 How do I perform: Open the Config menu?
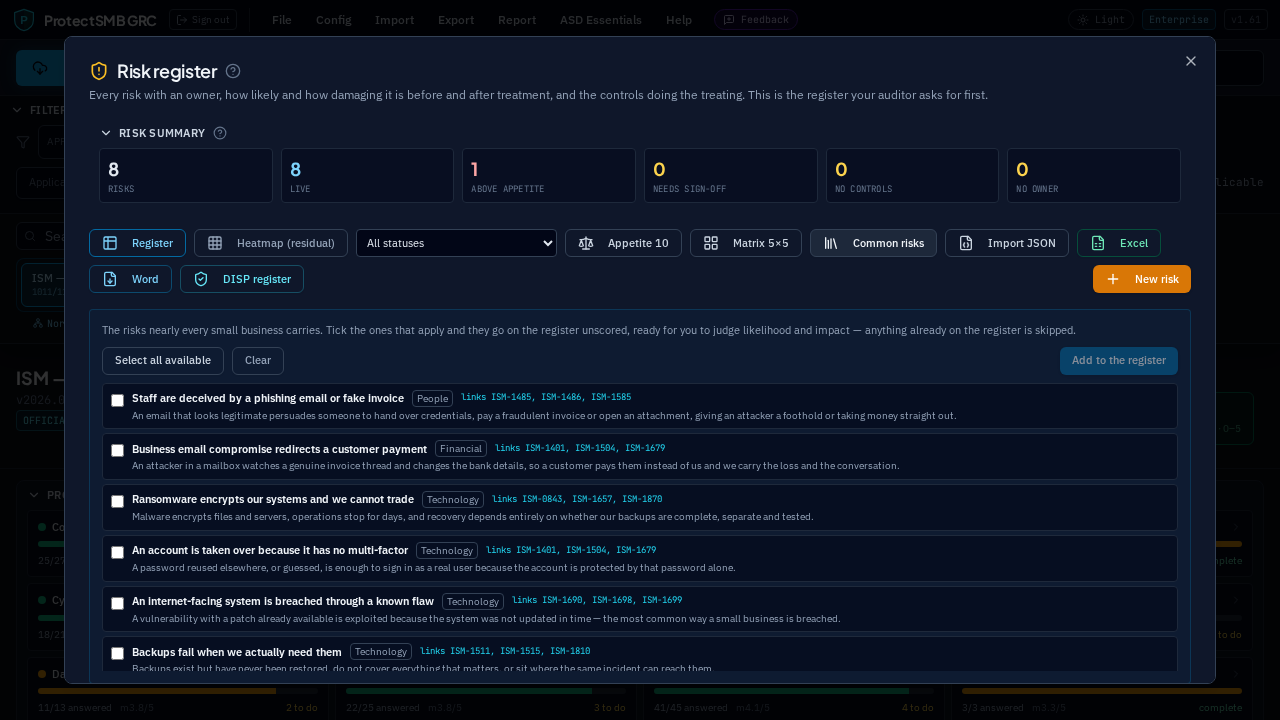tap(333, 20)
